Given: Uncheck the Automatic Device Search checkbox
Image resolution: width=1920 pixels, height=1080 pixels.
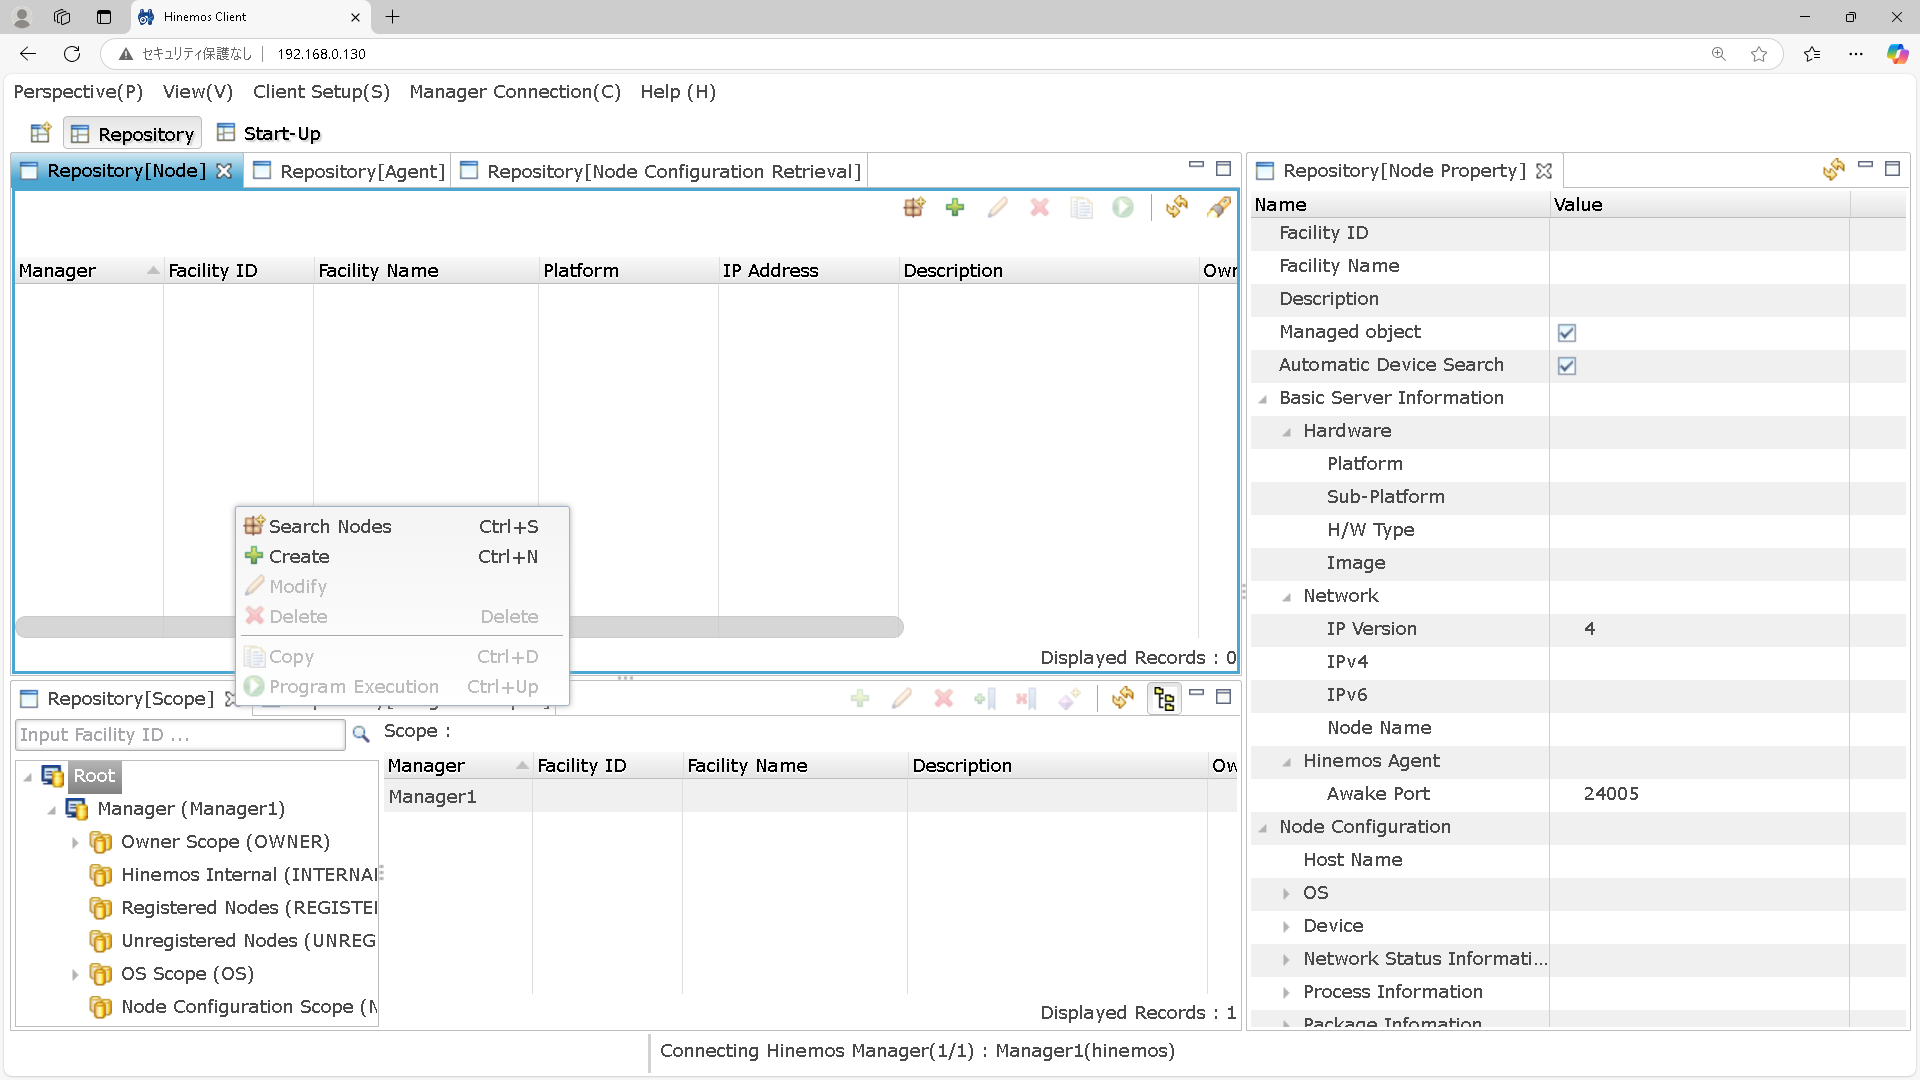Looking at the screenshot, I should pos(1566,366).
